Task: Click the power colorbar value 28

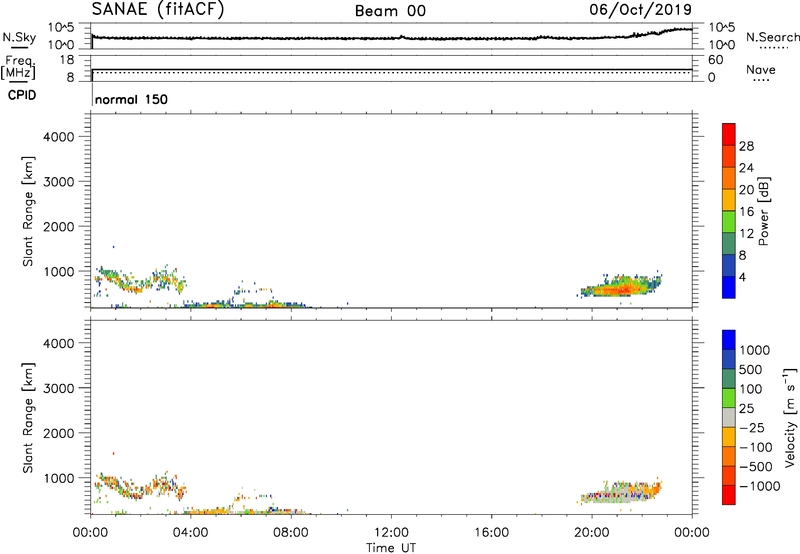Action: point(746,146)
